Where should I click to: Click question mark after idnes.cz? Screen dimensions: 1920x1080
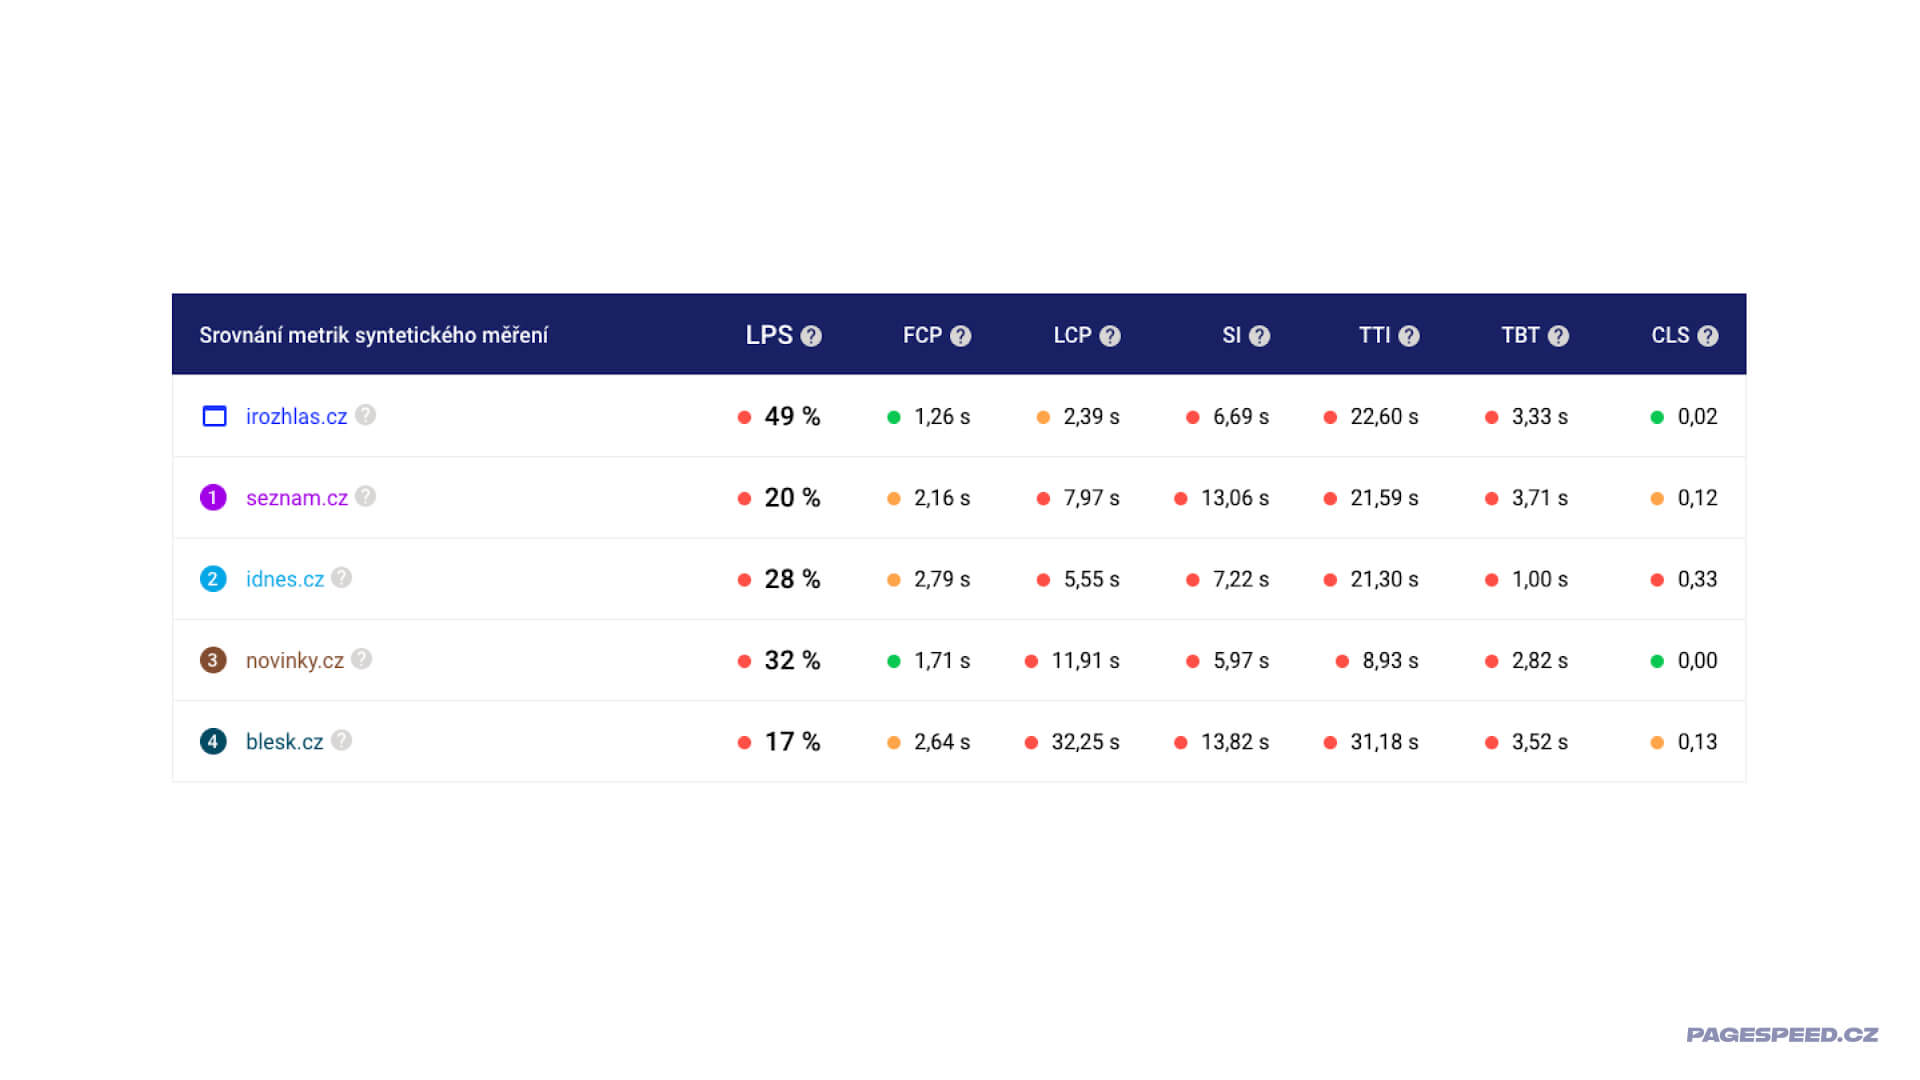pos(342,578)
